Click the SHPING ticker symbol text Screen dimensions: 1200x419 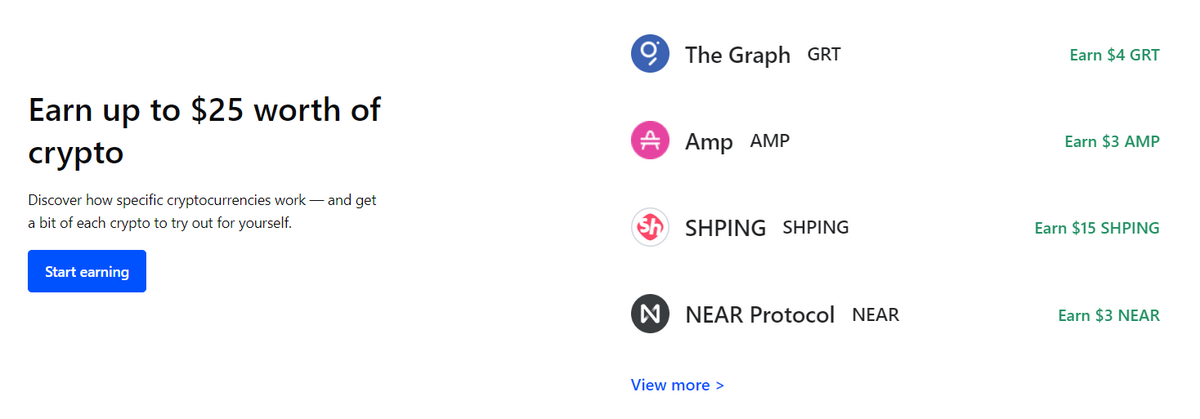(816, 228)
